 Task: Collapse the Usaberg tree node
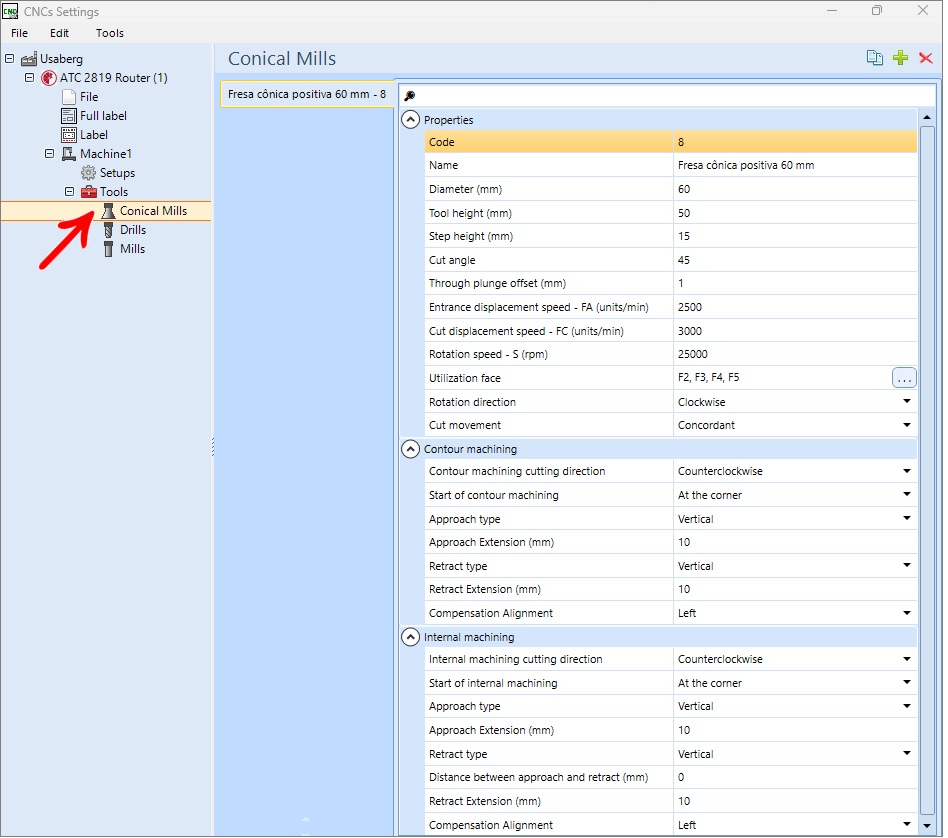click(10, 59)
